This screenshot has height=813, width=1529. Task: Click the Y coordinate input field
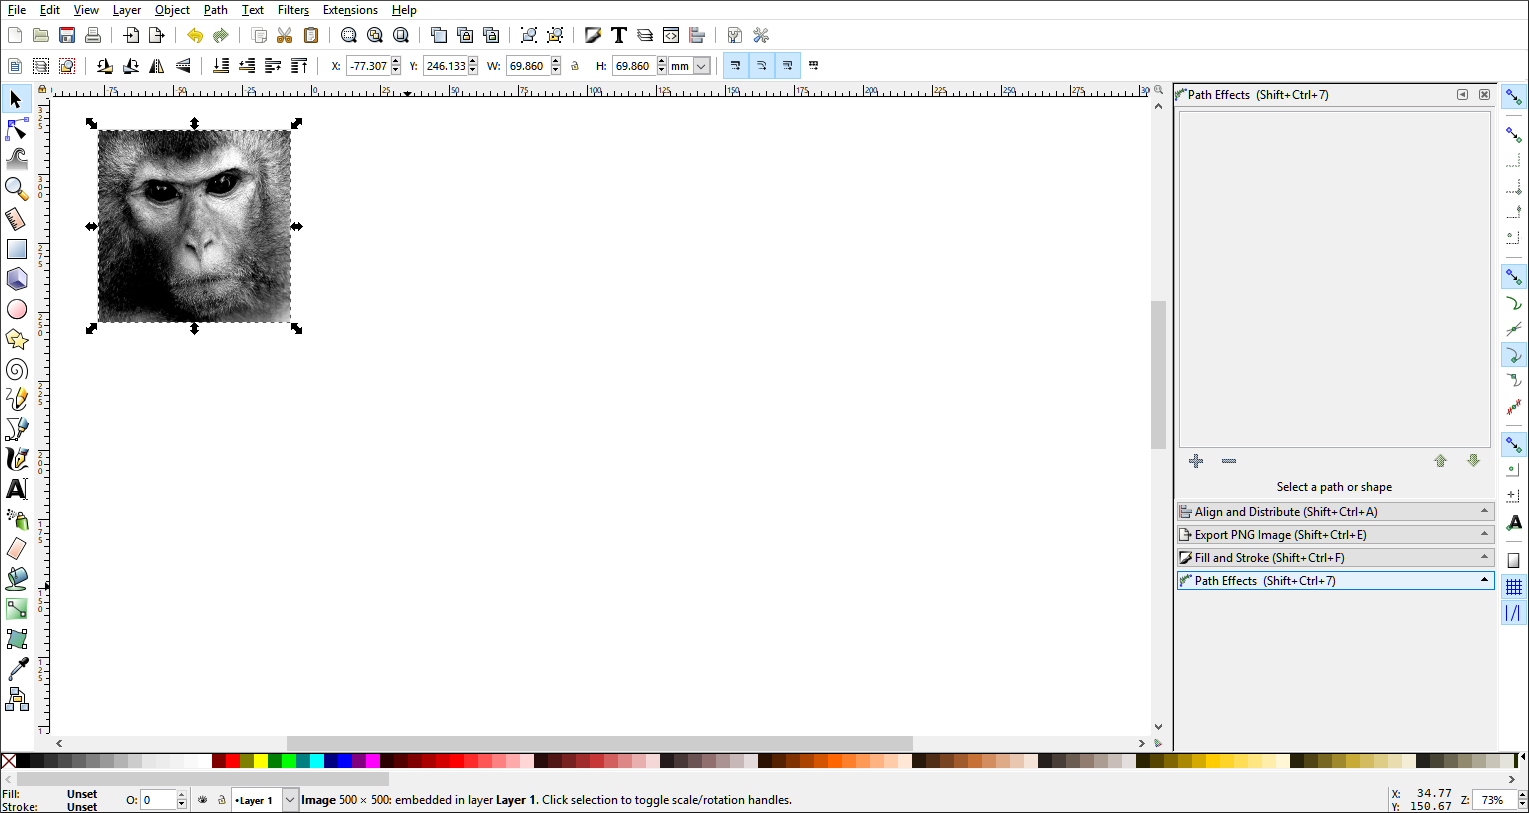[x=445, y=66]
